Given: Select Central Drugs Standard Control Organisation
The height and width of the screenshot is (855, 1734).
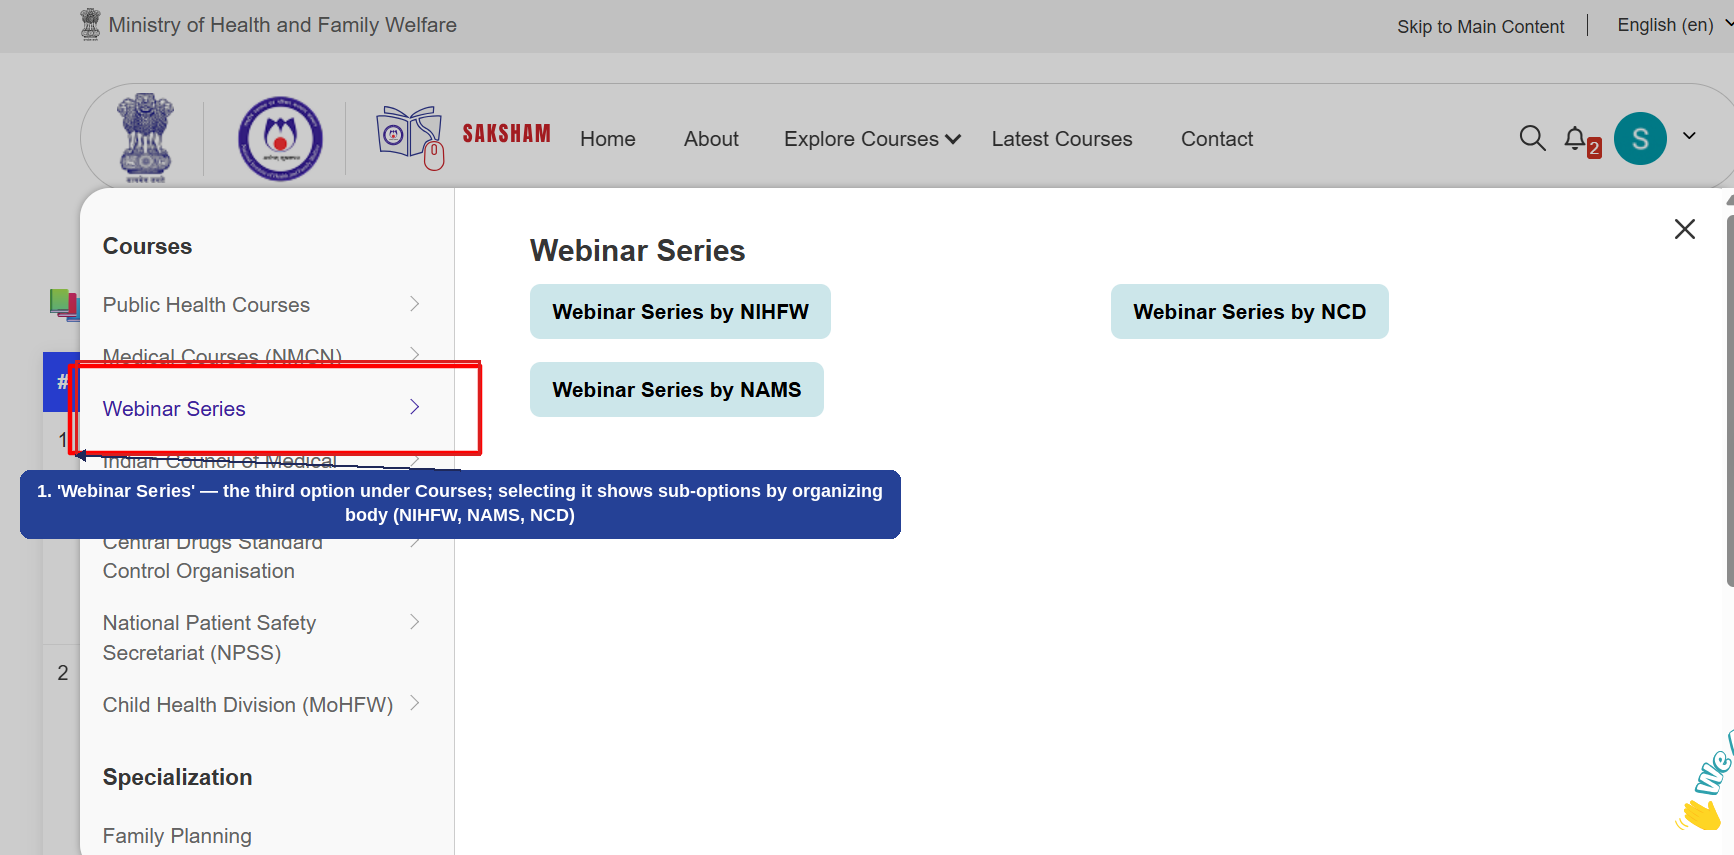Looking at the screenshot, I should [212, 557].
